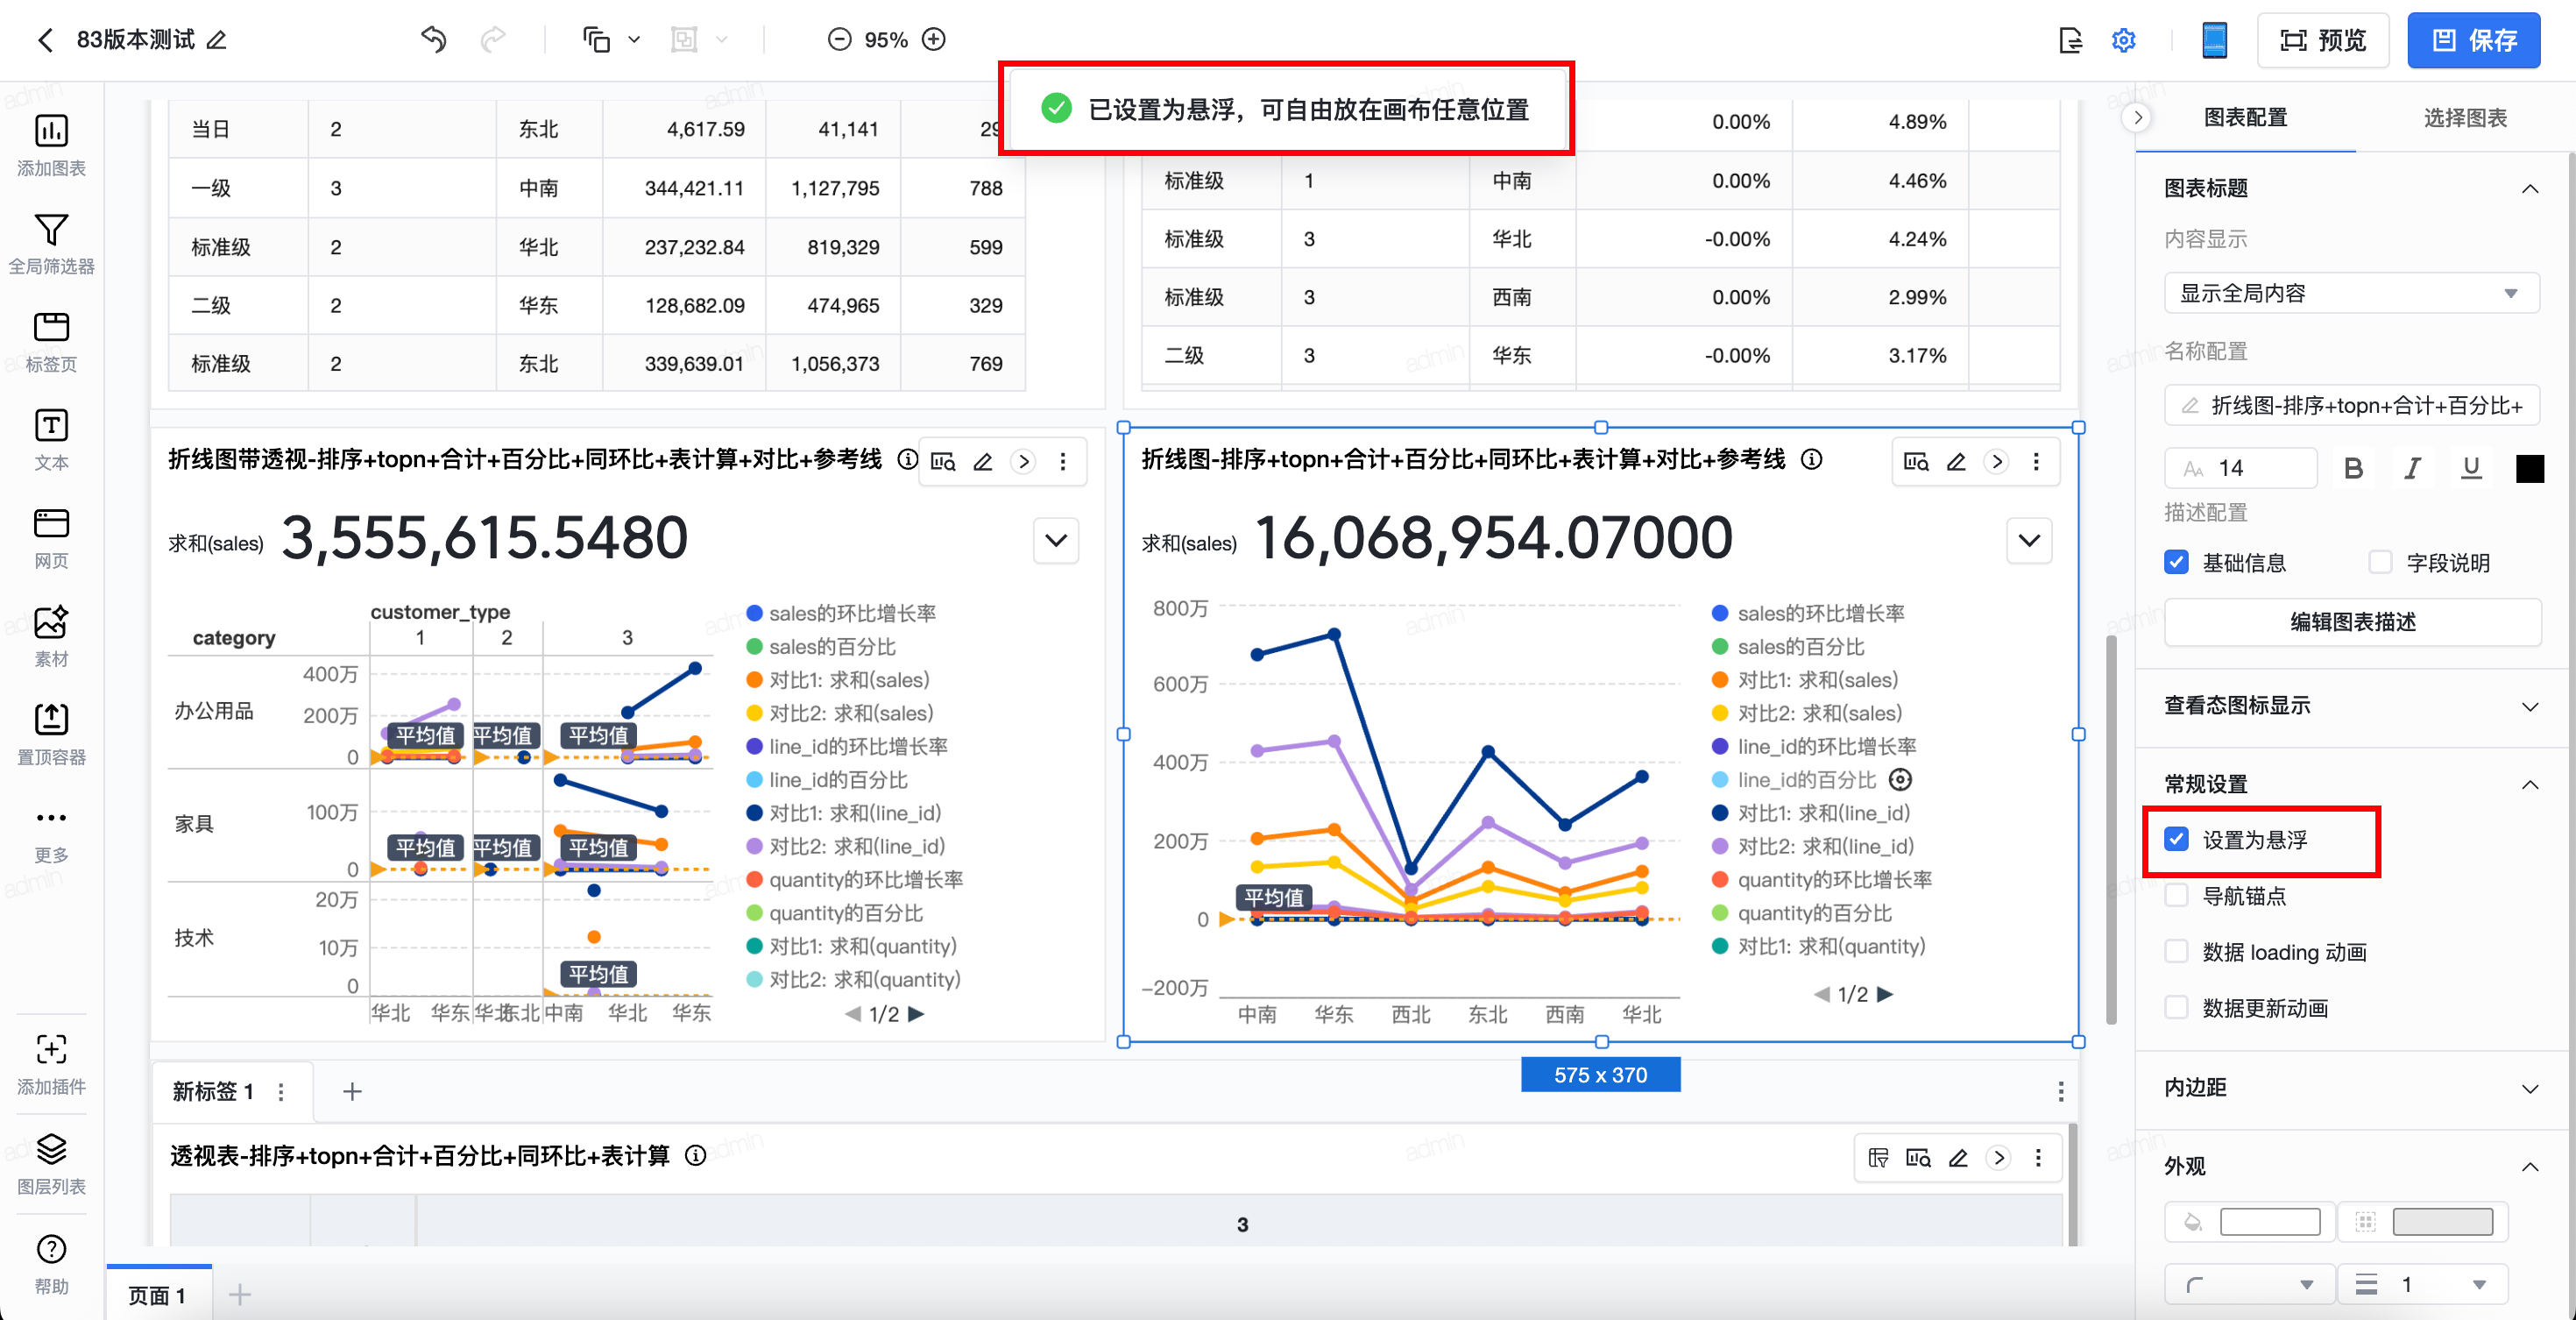
Task: Expand metric dropdown of pivot line chart
Action: click(x=1056, y=541)
